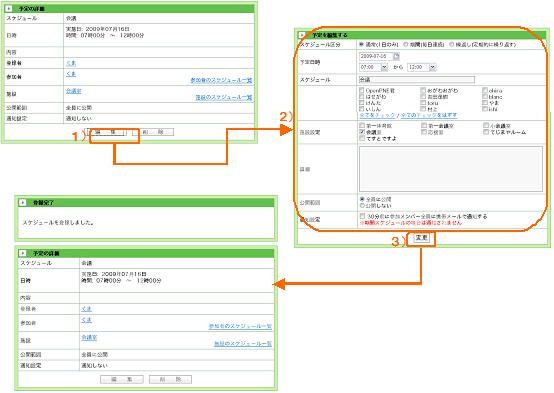The image size is (554, 393).
Task: Tick the おがわおがわ participant checkbox
Action: [x=423, y=90]
